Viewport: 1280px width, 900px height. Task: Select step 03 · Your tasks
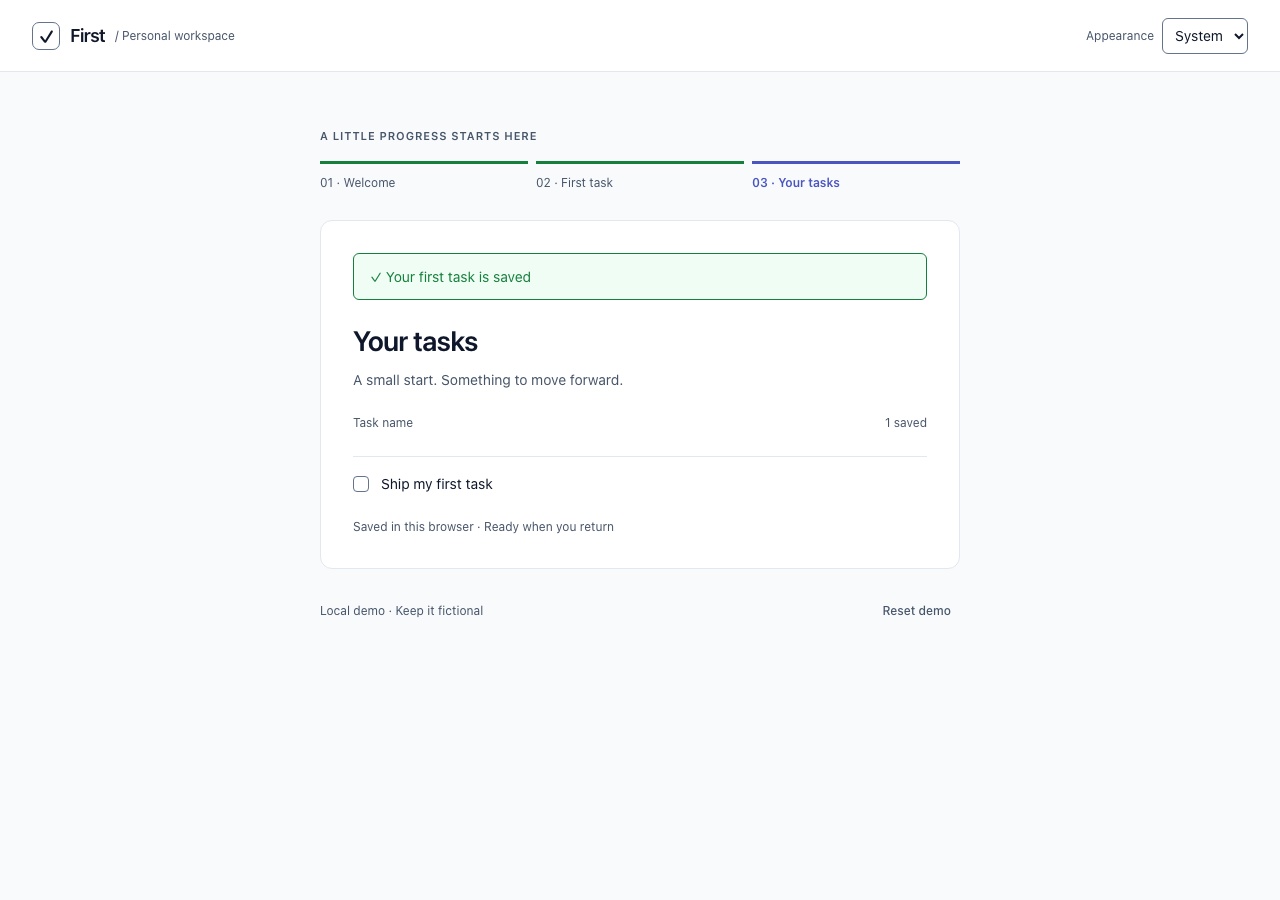(x=856, y=176)
